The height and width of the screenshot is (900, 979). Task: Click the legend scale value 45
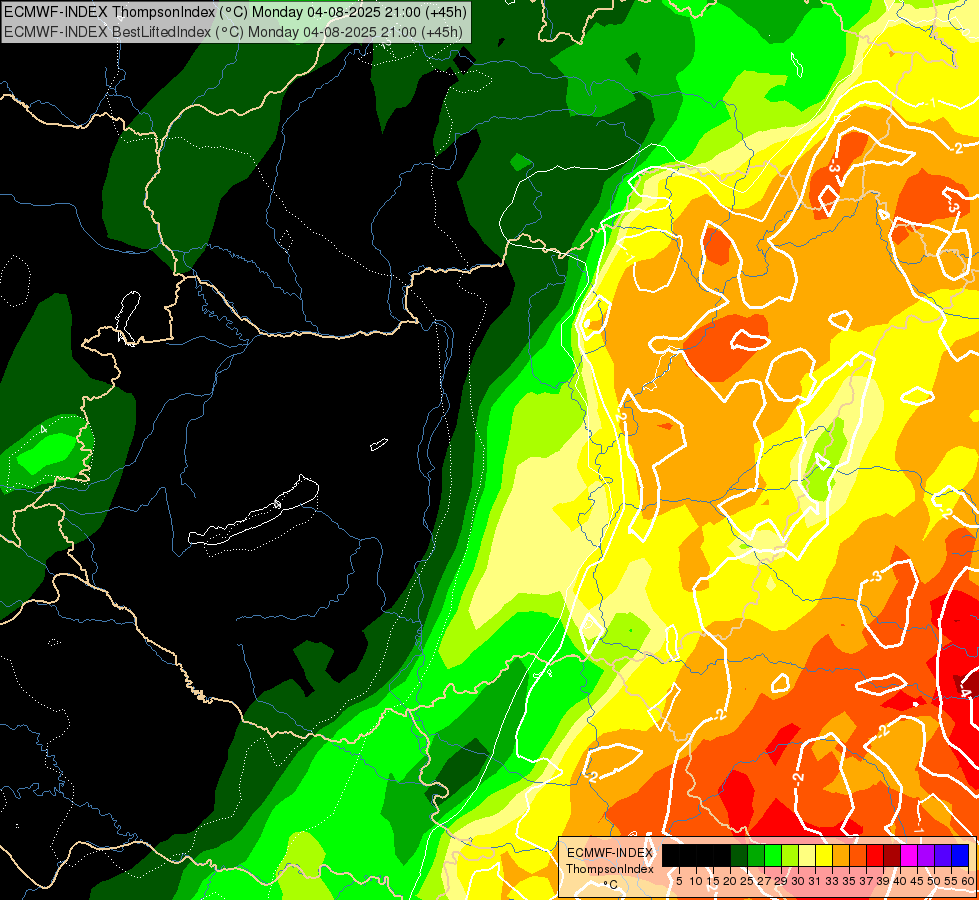(917, 881)
